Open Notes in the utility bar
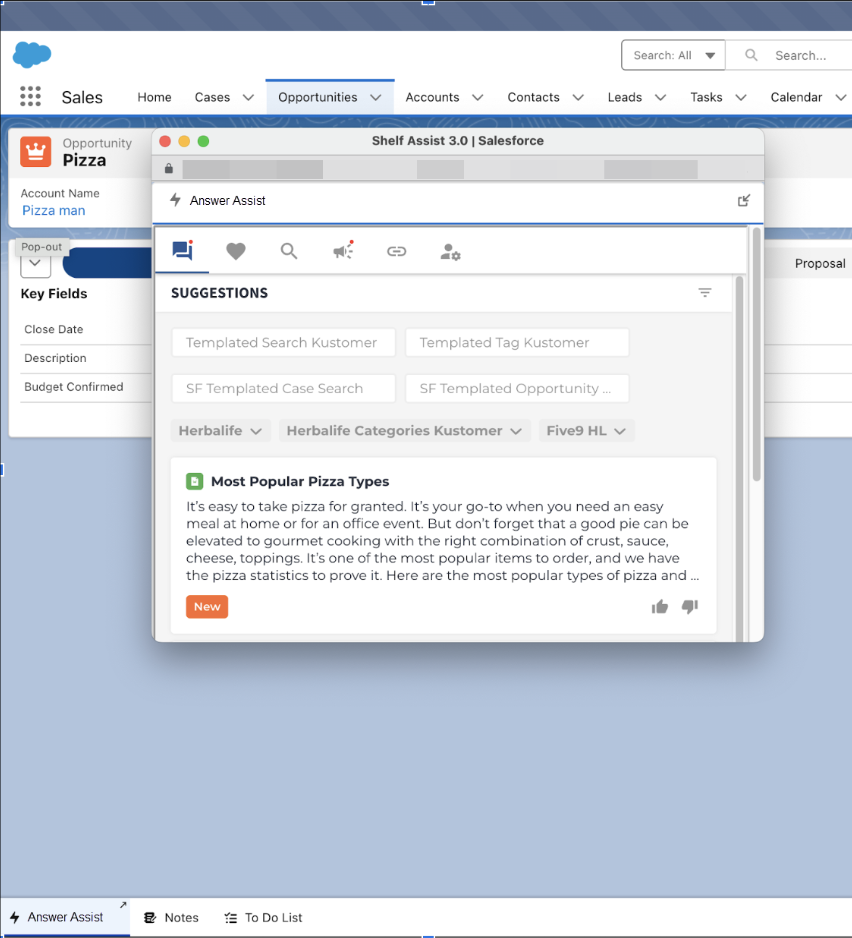The image size is (852, 938). click(172, 917)
